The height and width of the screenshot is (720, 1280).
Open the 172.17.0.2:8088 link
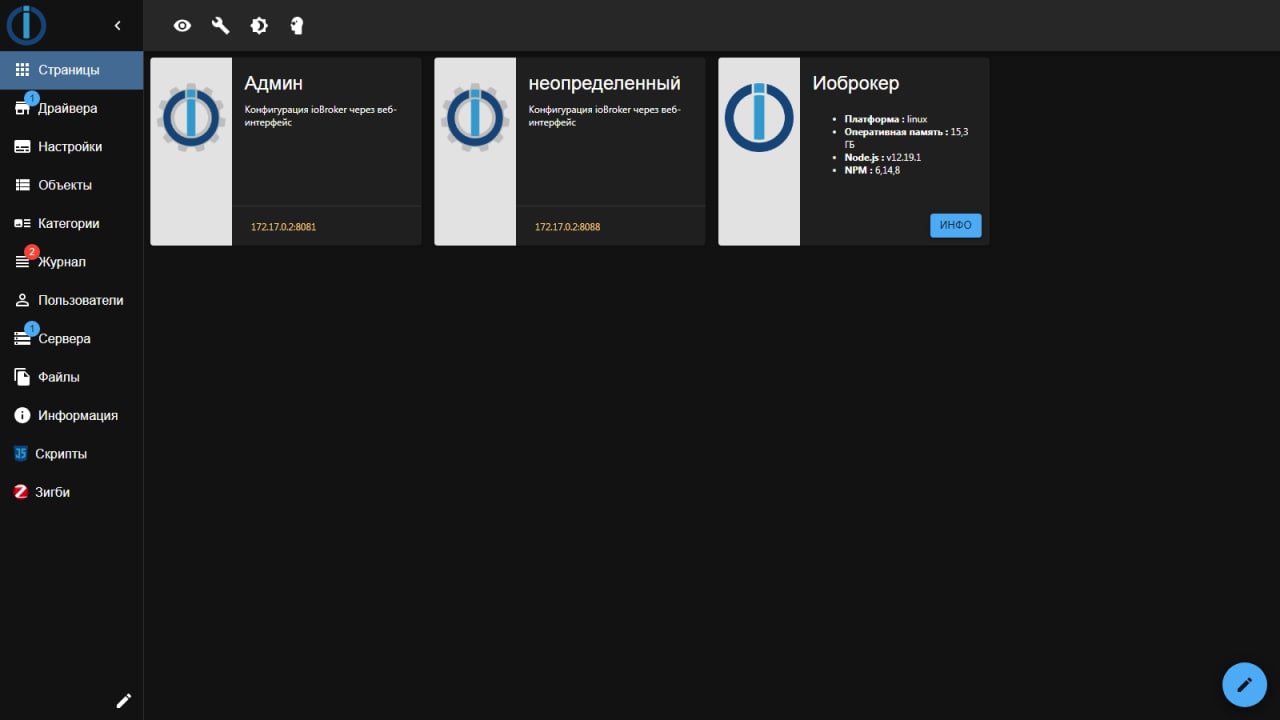[567, 227]
